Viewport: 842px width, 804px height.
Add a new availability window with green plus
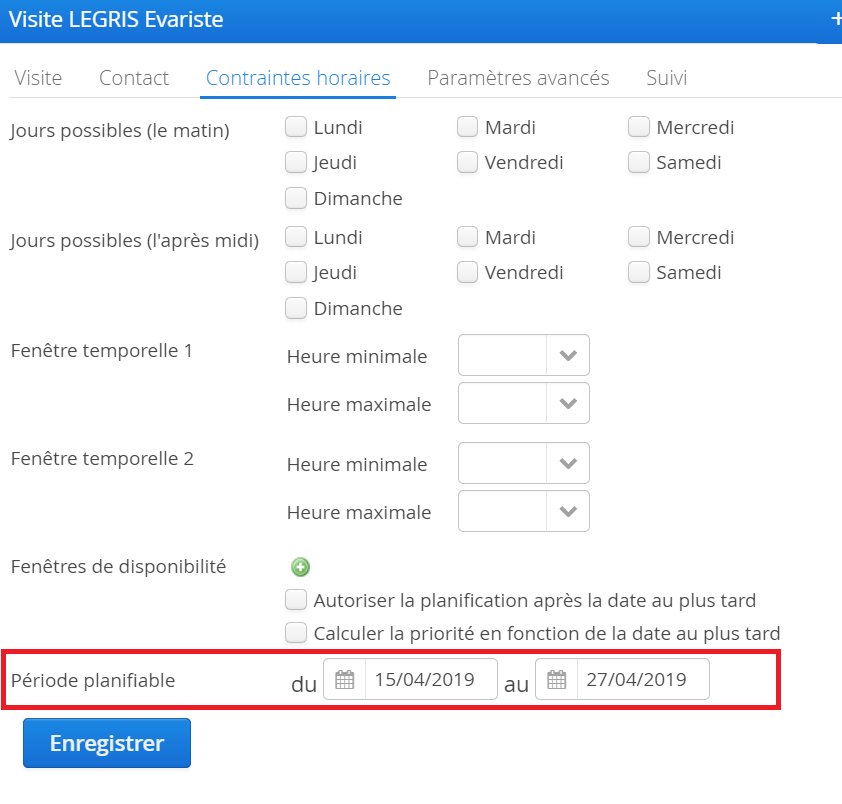pos(300,567)
